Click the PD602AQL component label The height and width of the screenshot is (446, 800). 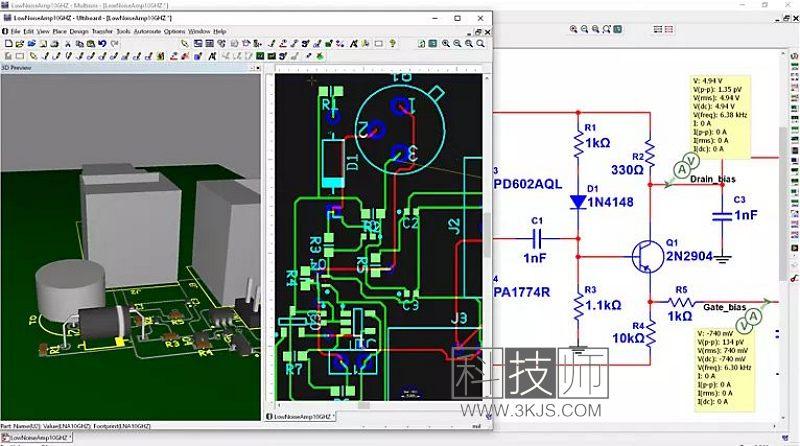tap(528, 184)
